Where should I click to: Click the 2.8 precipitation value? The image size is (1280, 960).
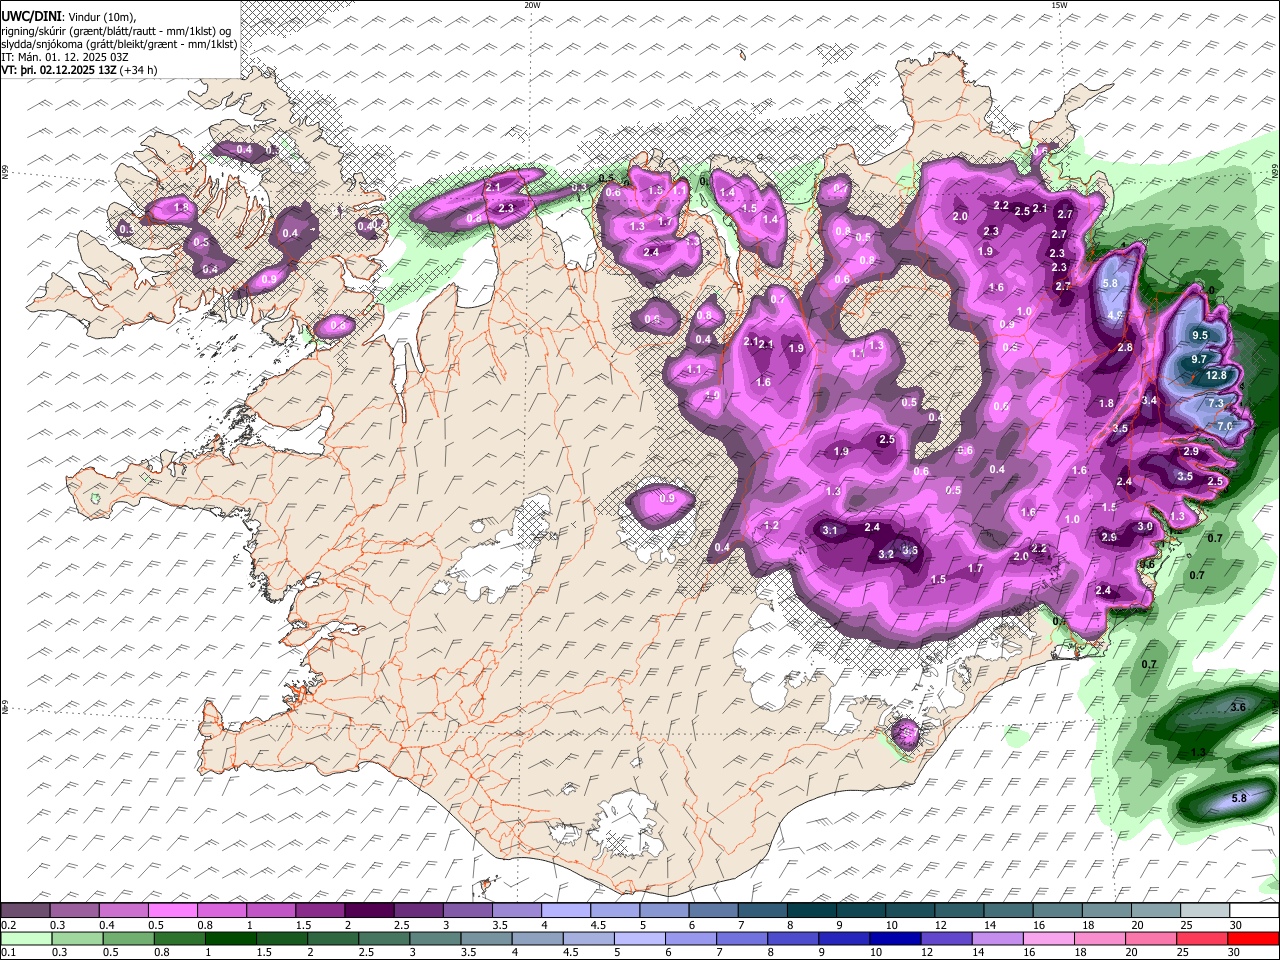[x=1125, y=347]
